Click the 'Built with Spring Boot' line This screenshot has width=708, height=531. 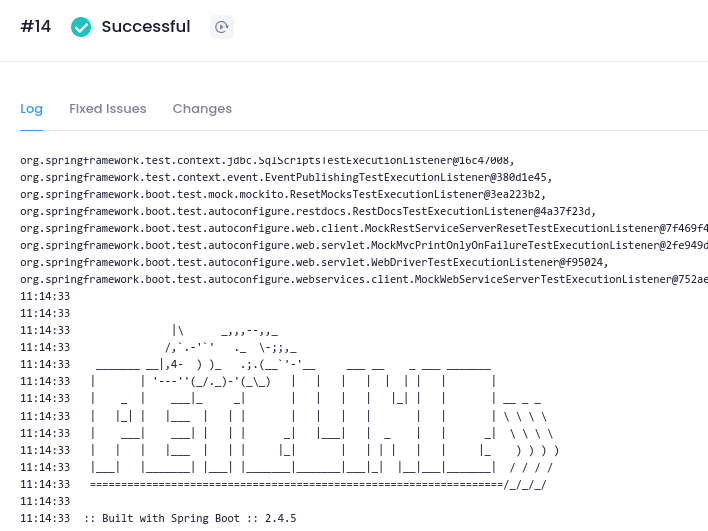click(158, 518)
